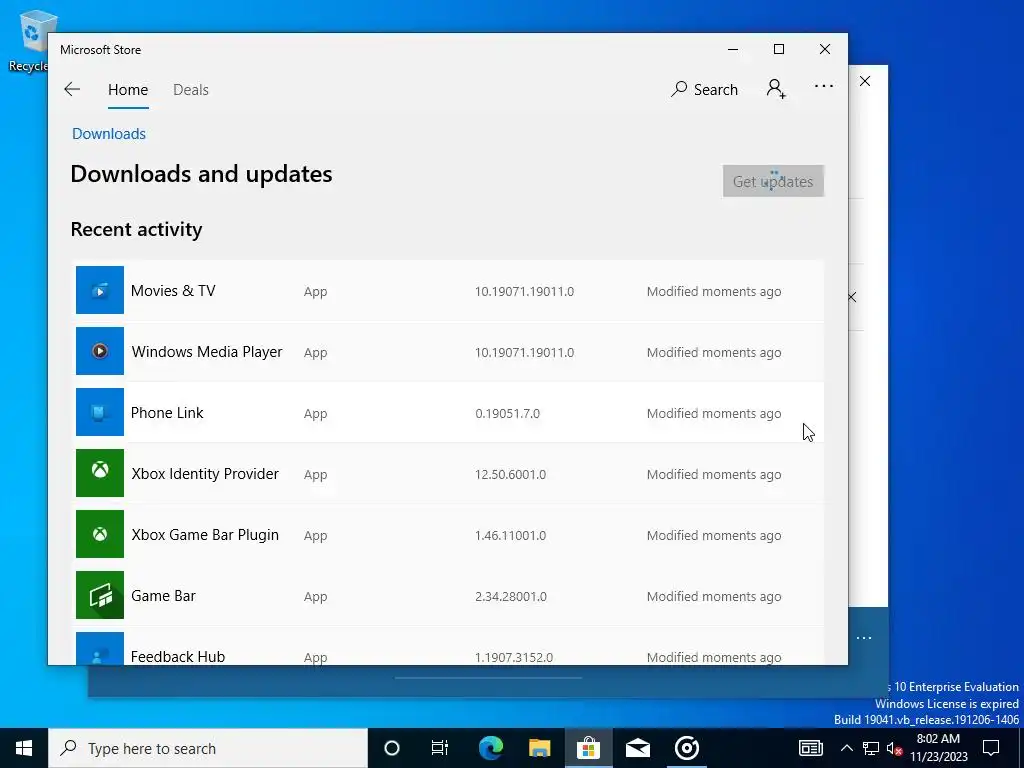
Task: Click version number 12.50.6001.0
Action: click(511, 474)
